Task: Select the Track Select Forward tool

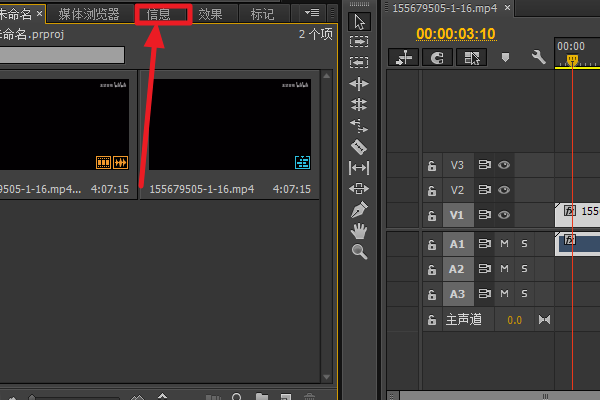Action: coord(359,41)
